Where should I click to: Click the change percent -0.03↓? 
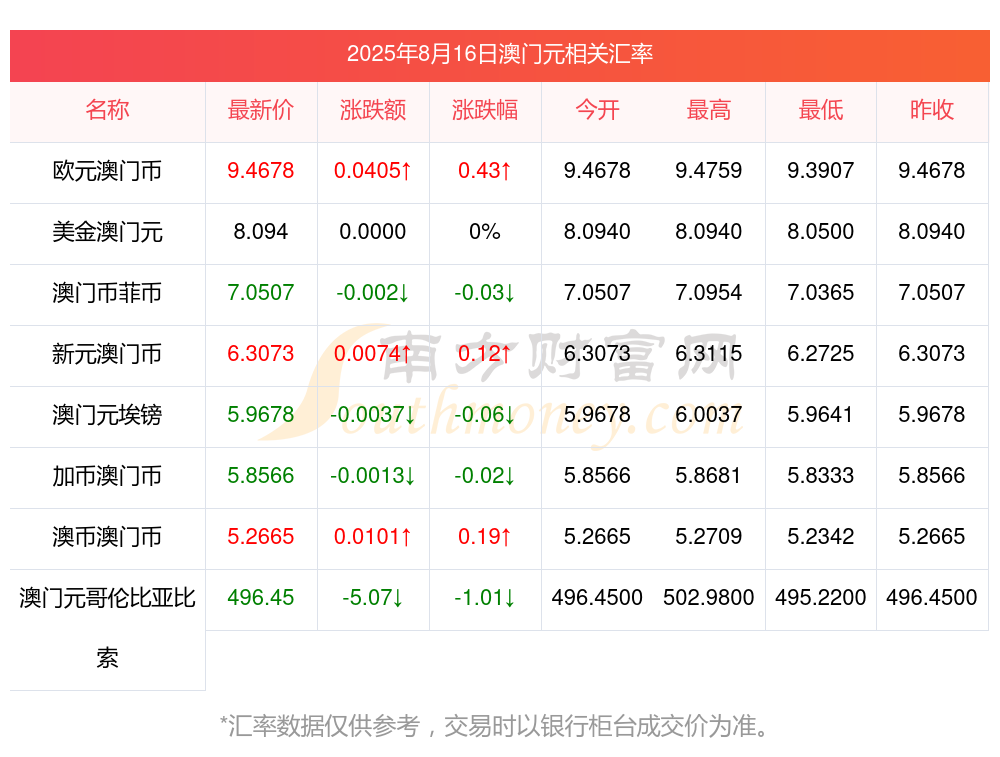point(485,293)
